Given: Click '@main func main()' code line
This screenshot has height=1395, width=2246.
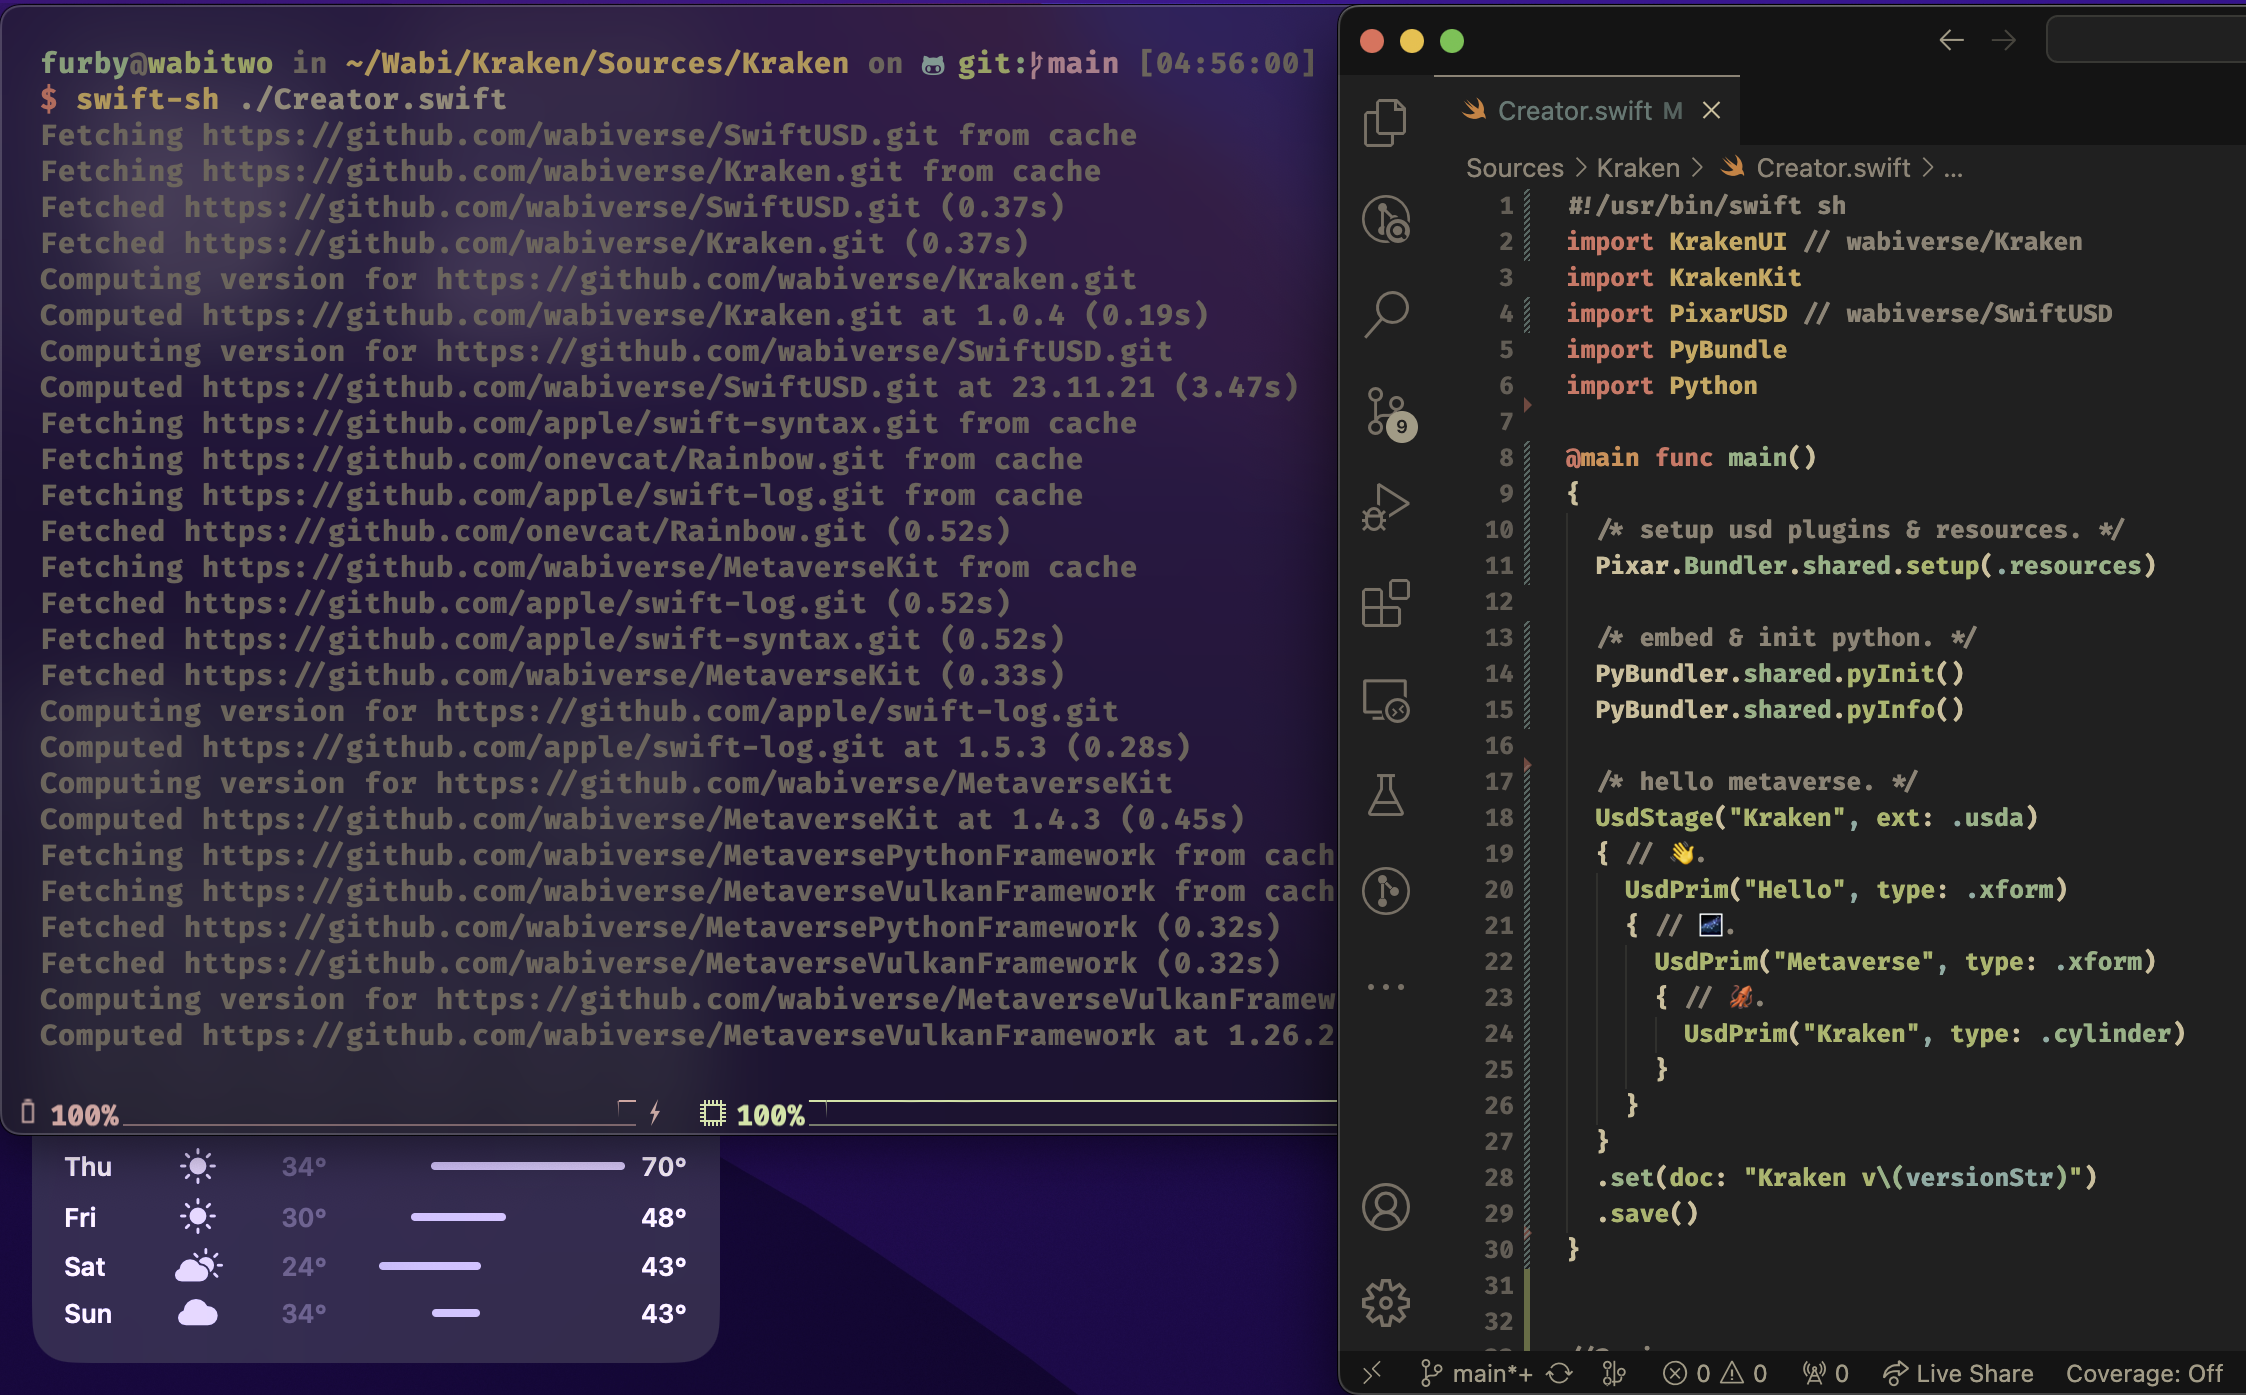Looking at the screenshot, I should (x=1691, y=457).
